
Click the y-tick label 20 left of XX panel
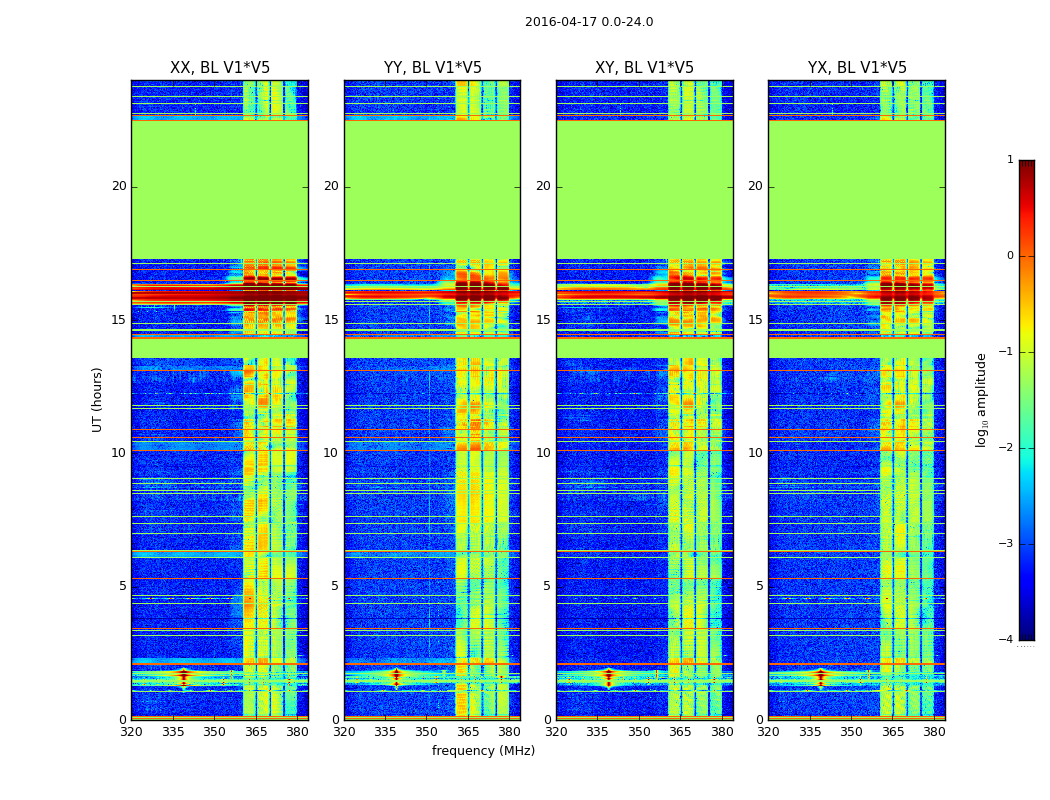pos(119,186)
